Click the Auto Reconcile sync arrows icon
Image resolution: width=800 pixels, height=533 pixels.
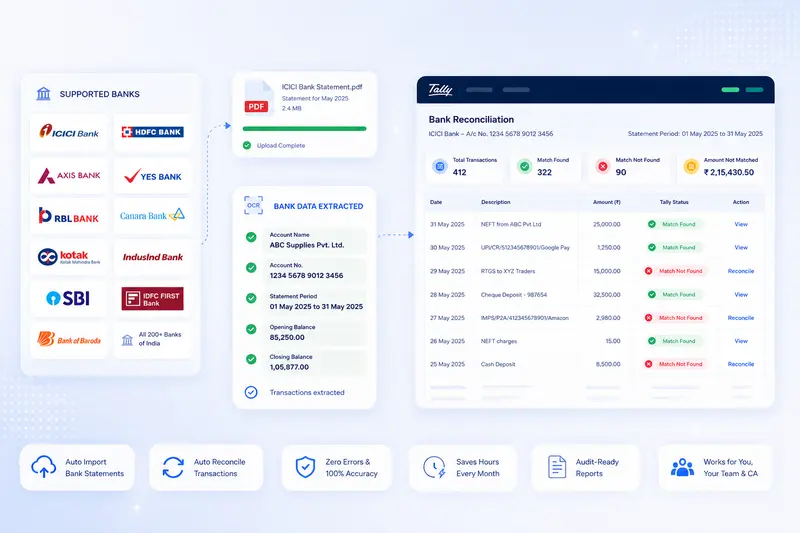click(173, 467)
